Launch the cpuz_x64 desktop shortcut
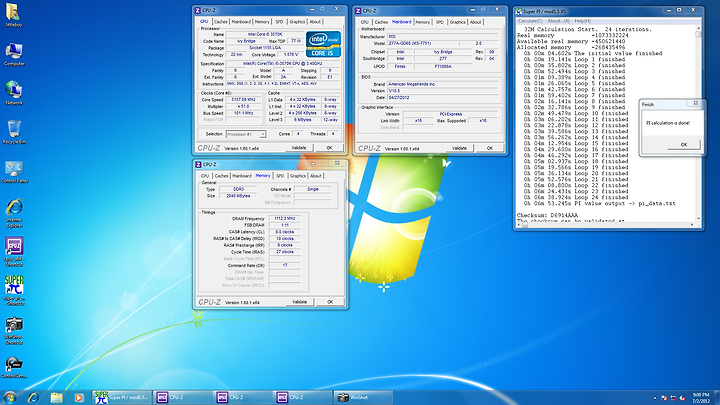This screenshot has height=405, width=720. click(x=14, y=251)
